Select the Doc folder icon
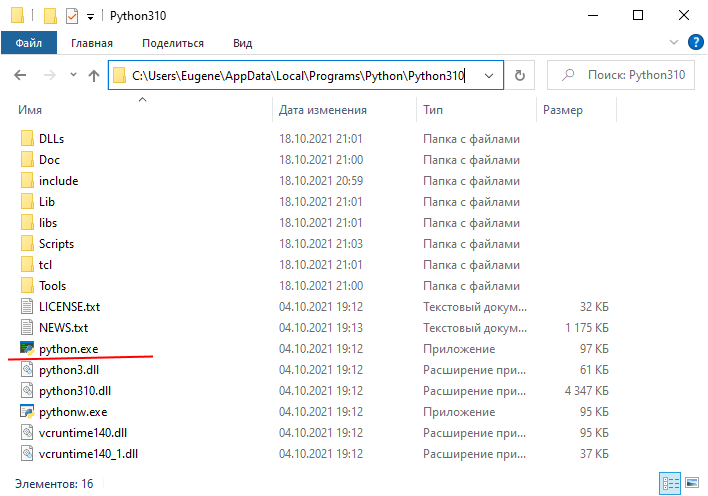The height and width of the screenshot is (496, 708). 27,159
